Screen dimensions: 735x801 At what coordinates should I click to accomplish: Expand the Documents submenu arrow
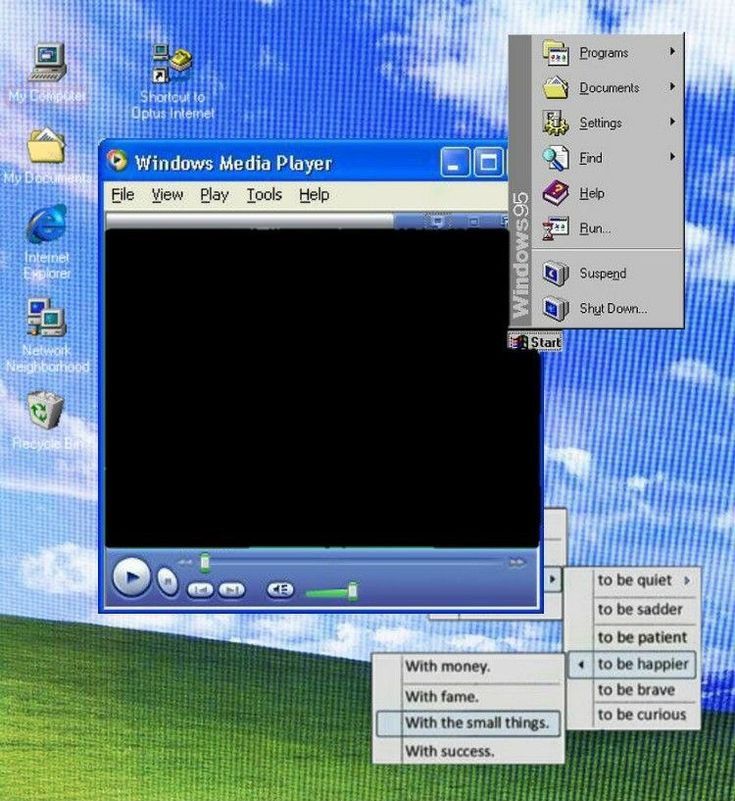(672, 86)
